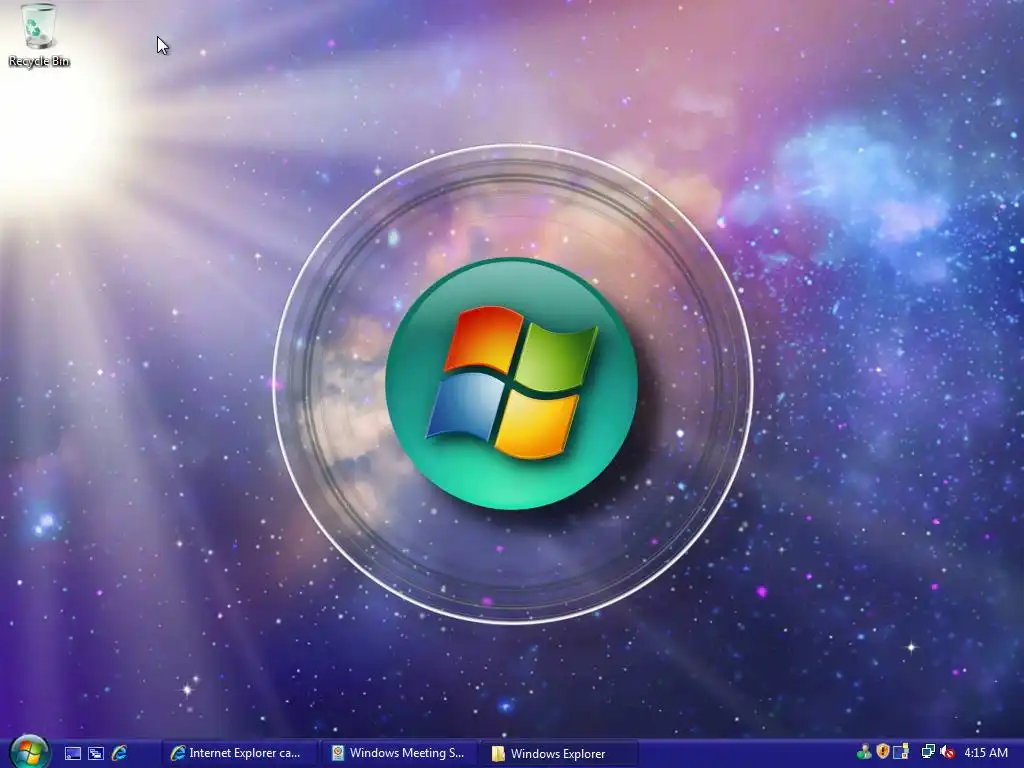
Task: Click Show Desktop in Quick Launch
Action: point(72,754)
